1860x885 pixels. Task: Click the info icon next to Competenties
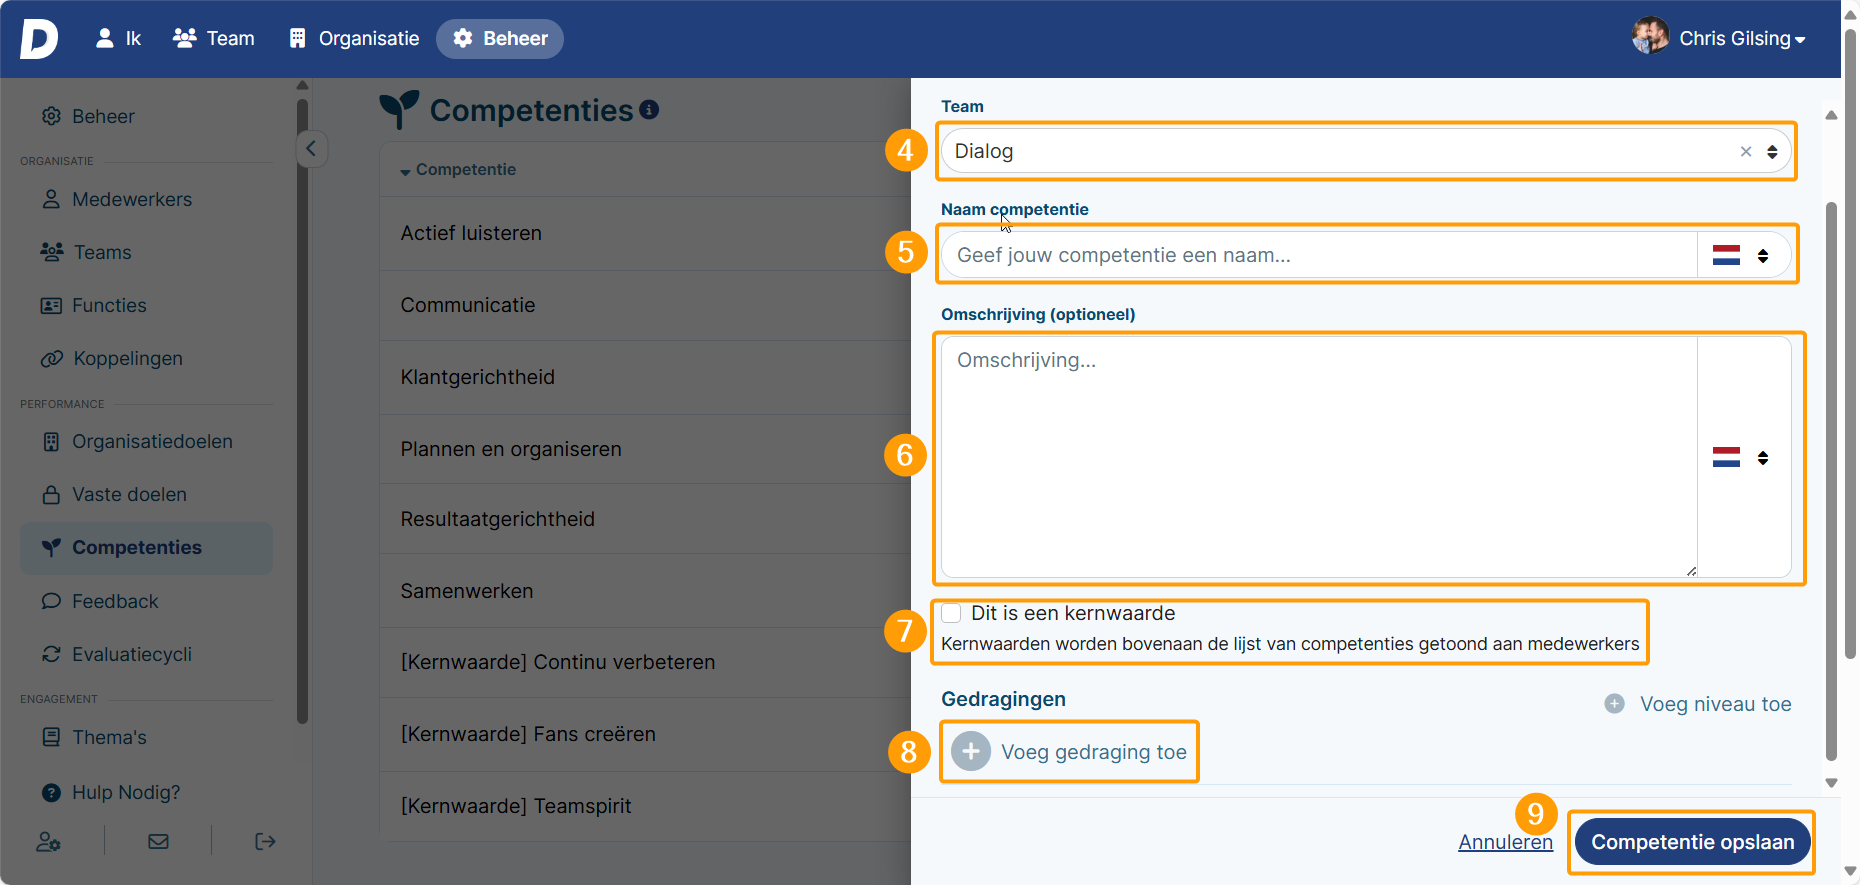(x=649, y=109)
